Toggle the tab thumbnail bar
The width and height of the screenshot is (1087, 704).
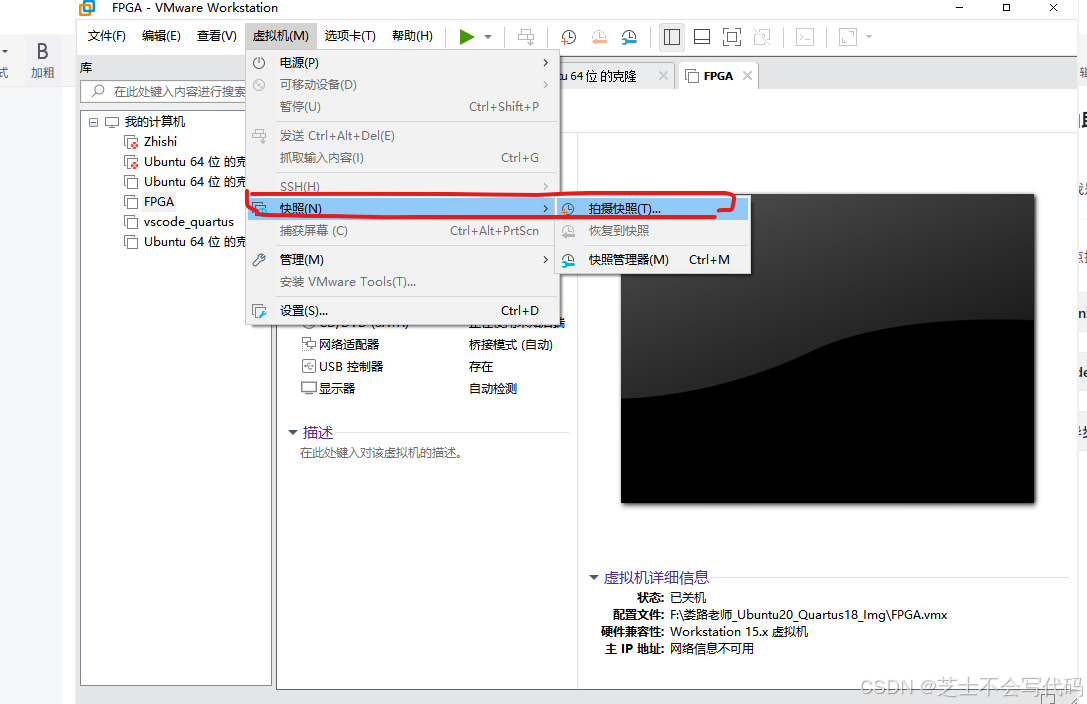point(701,36)
